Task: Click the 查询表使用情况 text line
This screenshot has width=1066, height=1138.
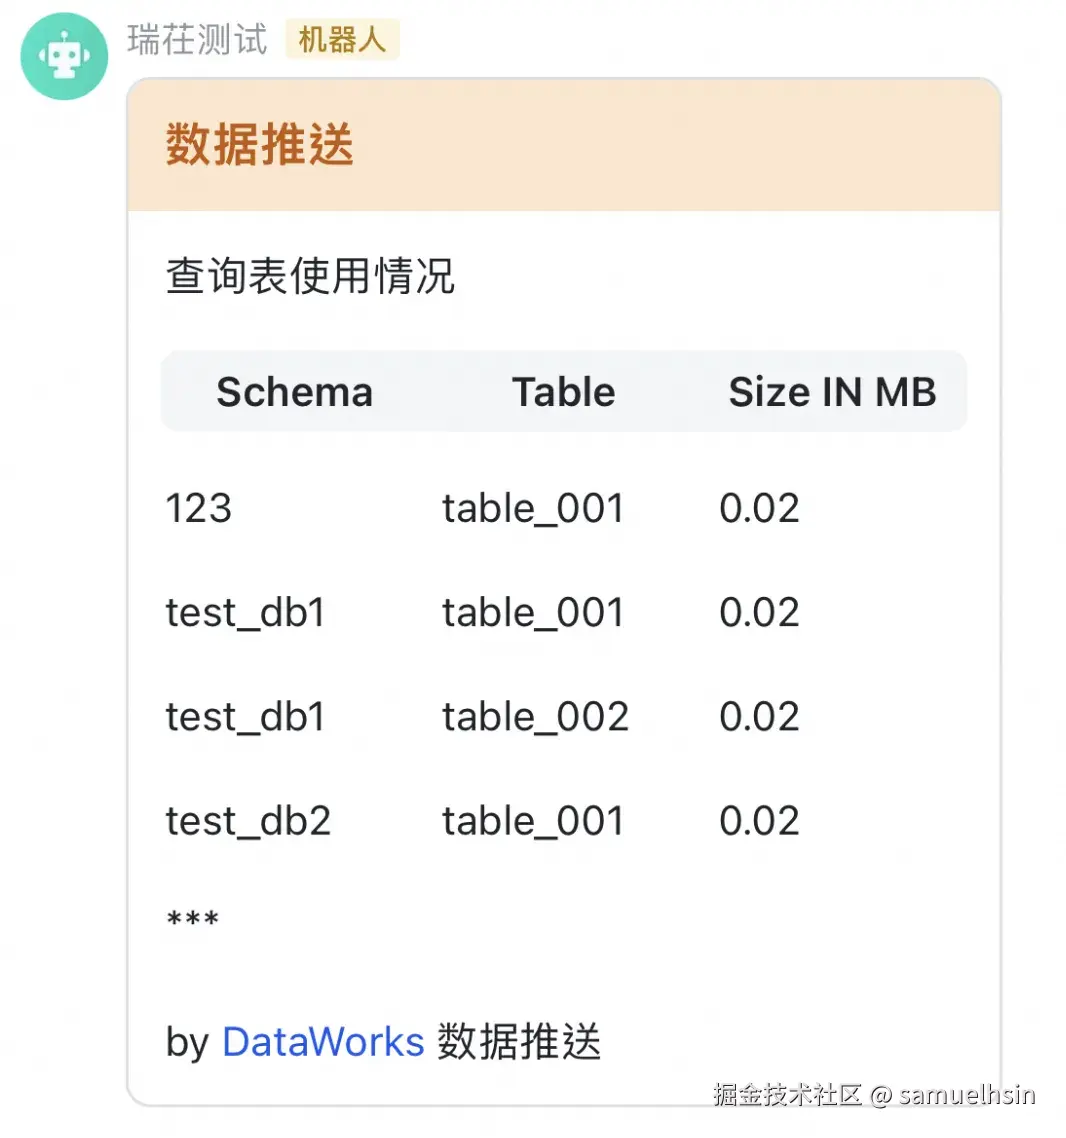Action: (310, 277)
